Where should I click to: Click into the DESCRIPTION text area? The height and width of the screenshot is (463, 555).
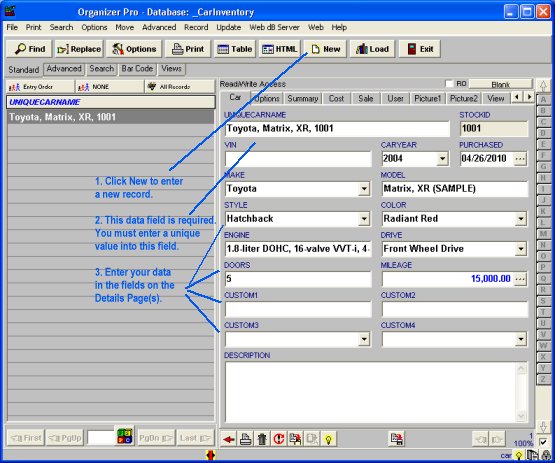(371, 392)
